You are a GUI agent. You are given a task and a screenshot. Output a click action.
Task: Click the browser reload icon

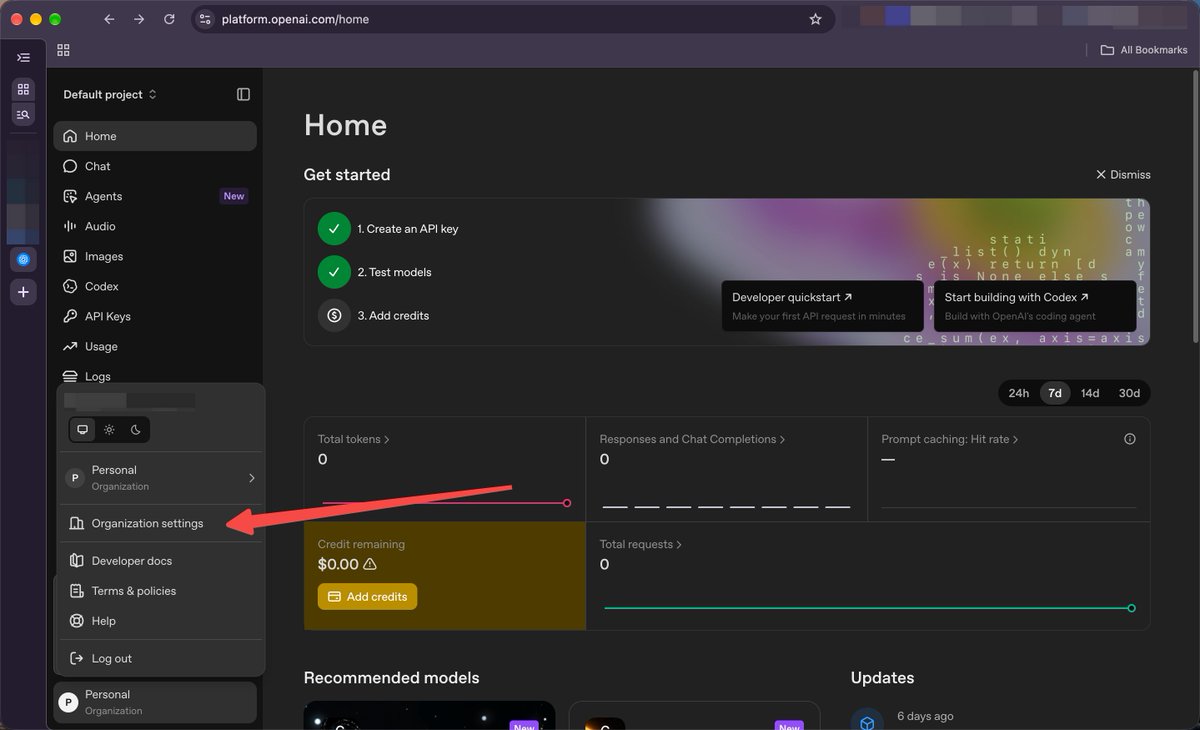click(x=169, y=19)
